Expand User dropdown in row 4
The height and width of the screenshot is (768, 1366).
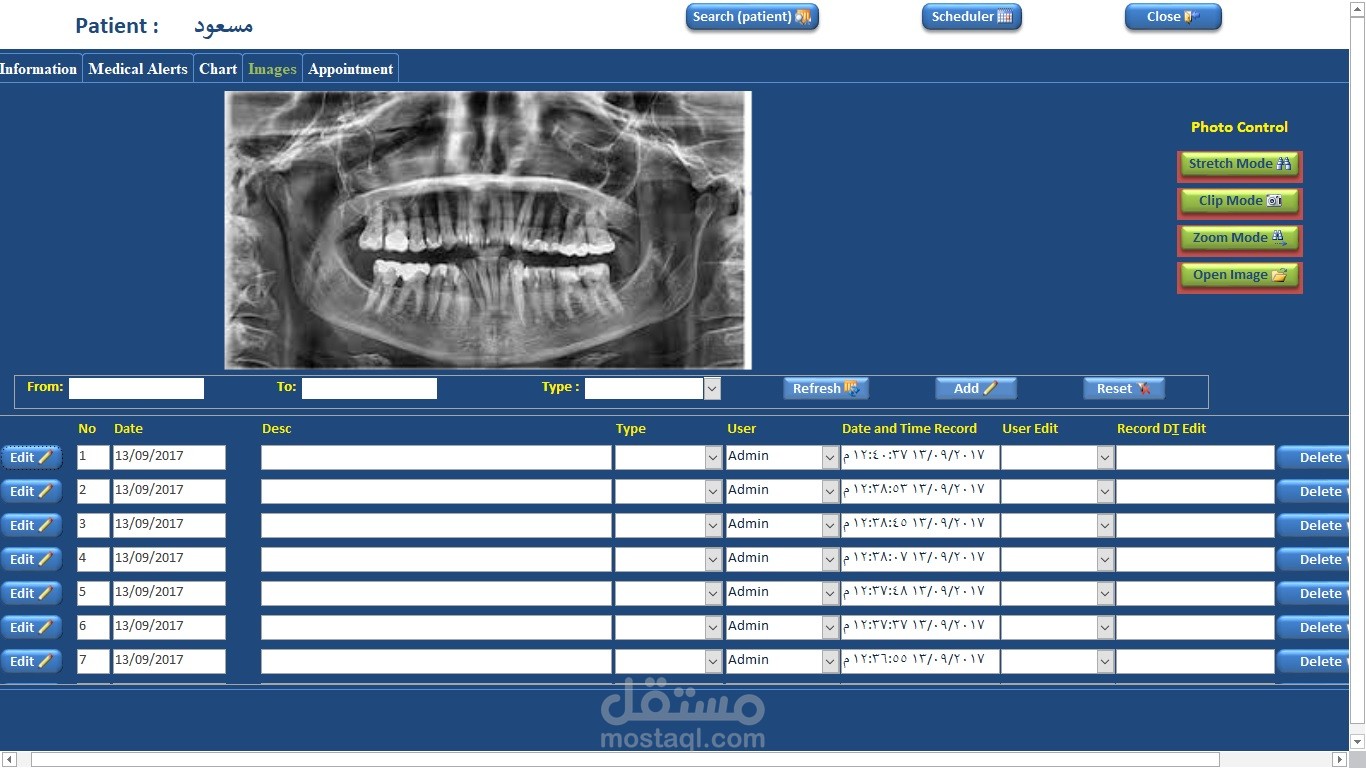click(830, 559)
